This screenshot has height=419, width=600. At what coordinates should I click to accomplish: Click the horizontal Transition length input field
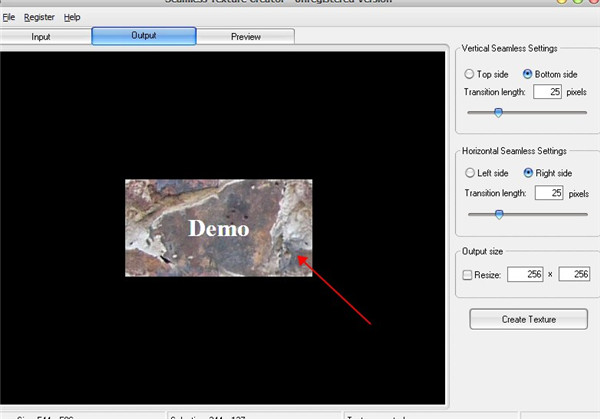pos(549,193)
